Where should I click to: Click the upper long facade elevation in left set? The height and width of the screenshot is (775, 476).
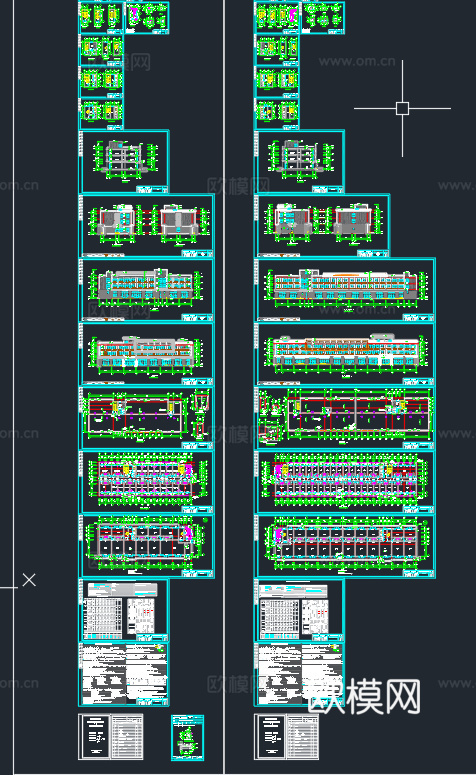[x=147, y=290]
